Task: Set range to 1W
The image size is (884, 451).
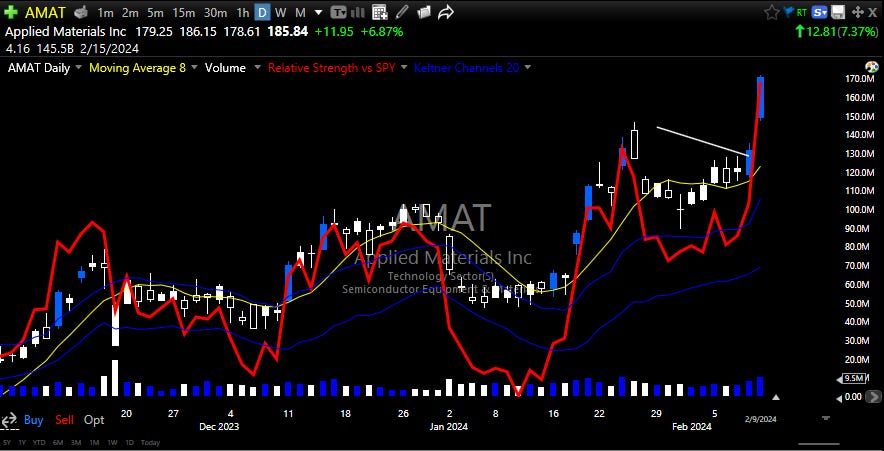Action: [x=112, y=443]
